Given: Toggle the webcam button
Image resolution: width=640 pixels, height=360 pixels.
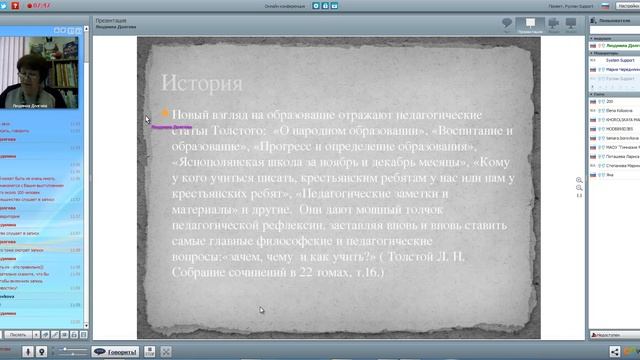Looking at the screenshot, I should (41, 351).
